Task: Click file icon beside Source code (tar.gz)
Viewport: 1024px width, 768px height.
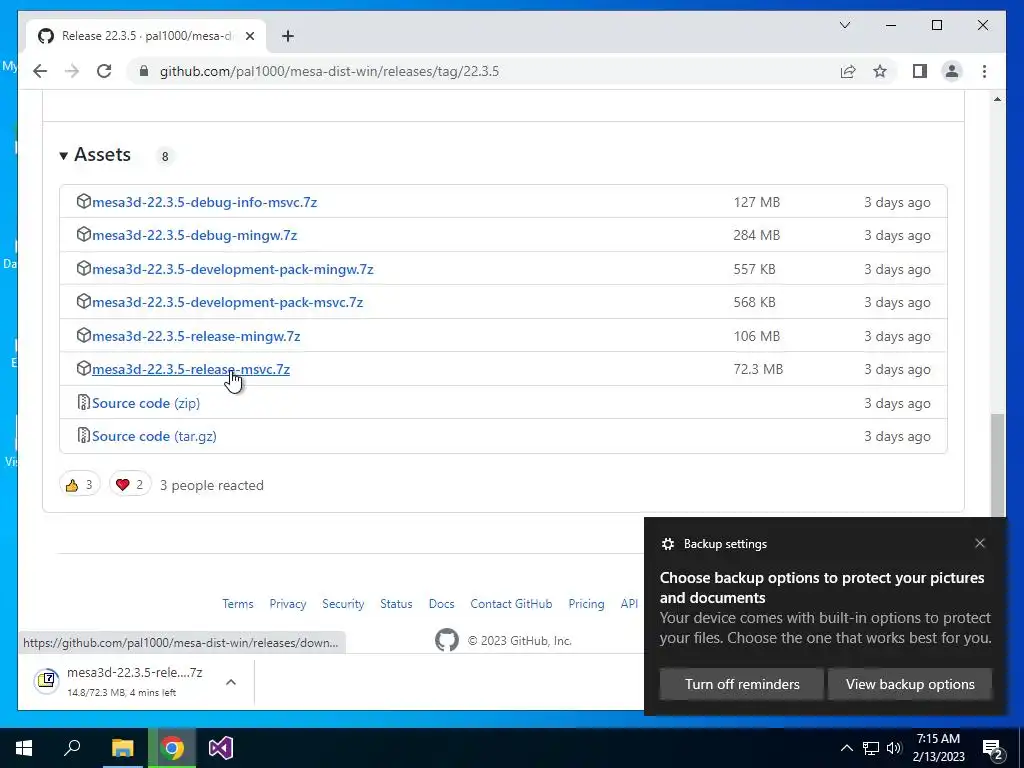Action: pos(84,435)
